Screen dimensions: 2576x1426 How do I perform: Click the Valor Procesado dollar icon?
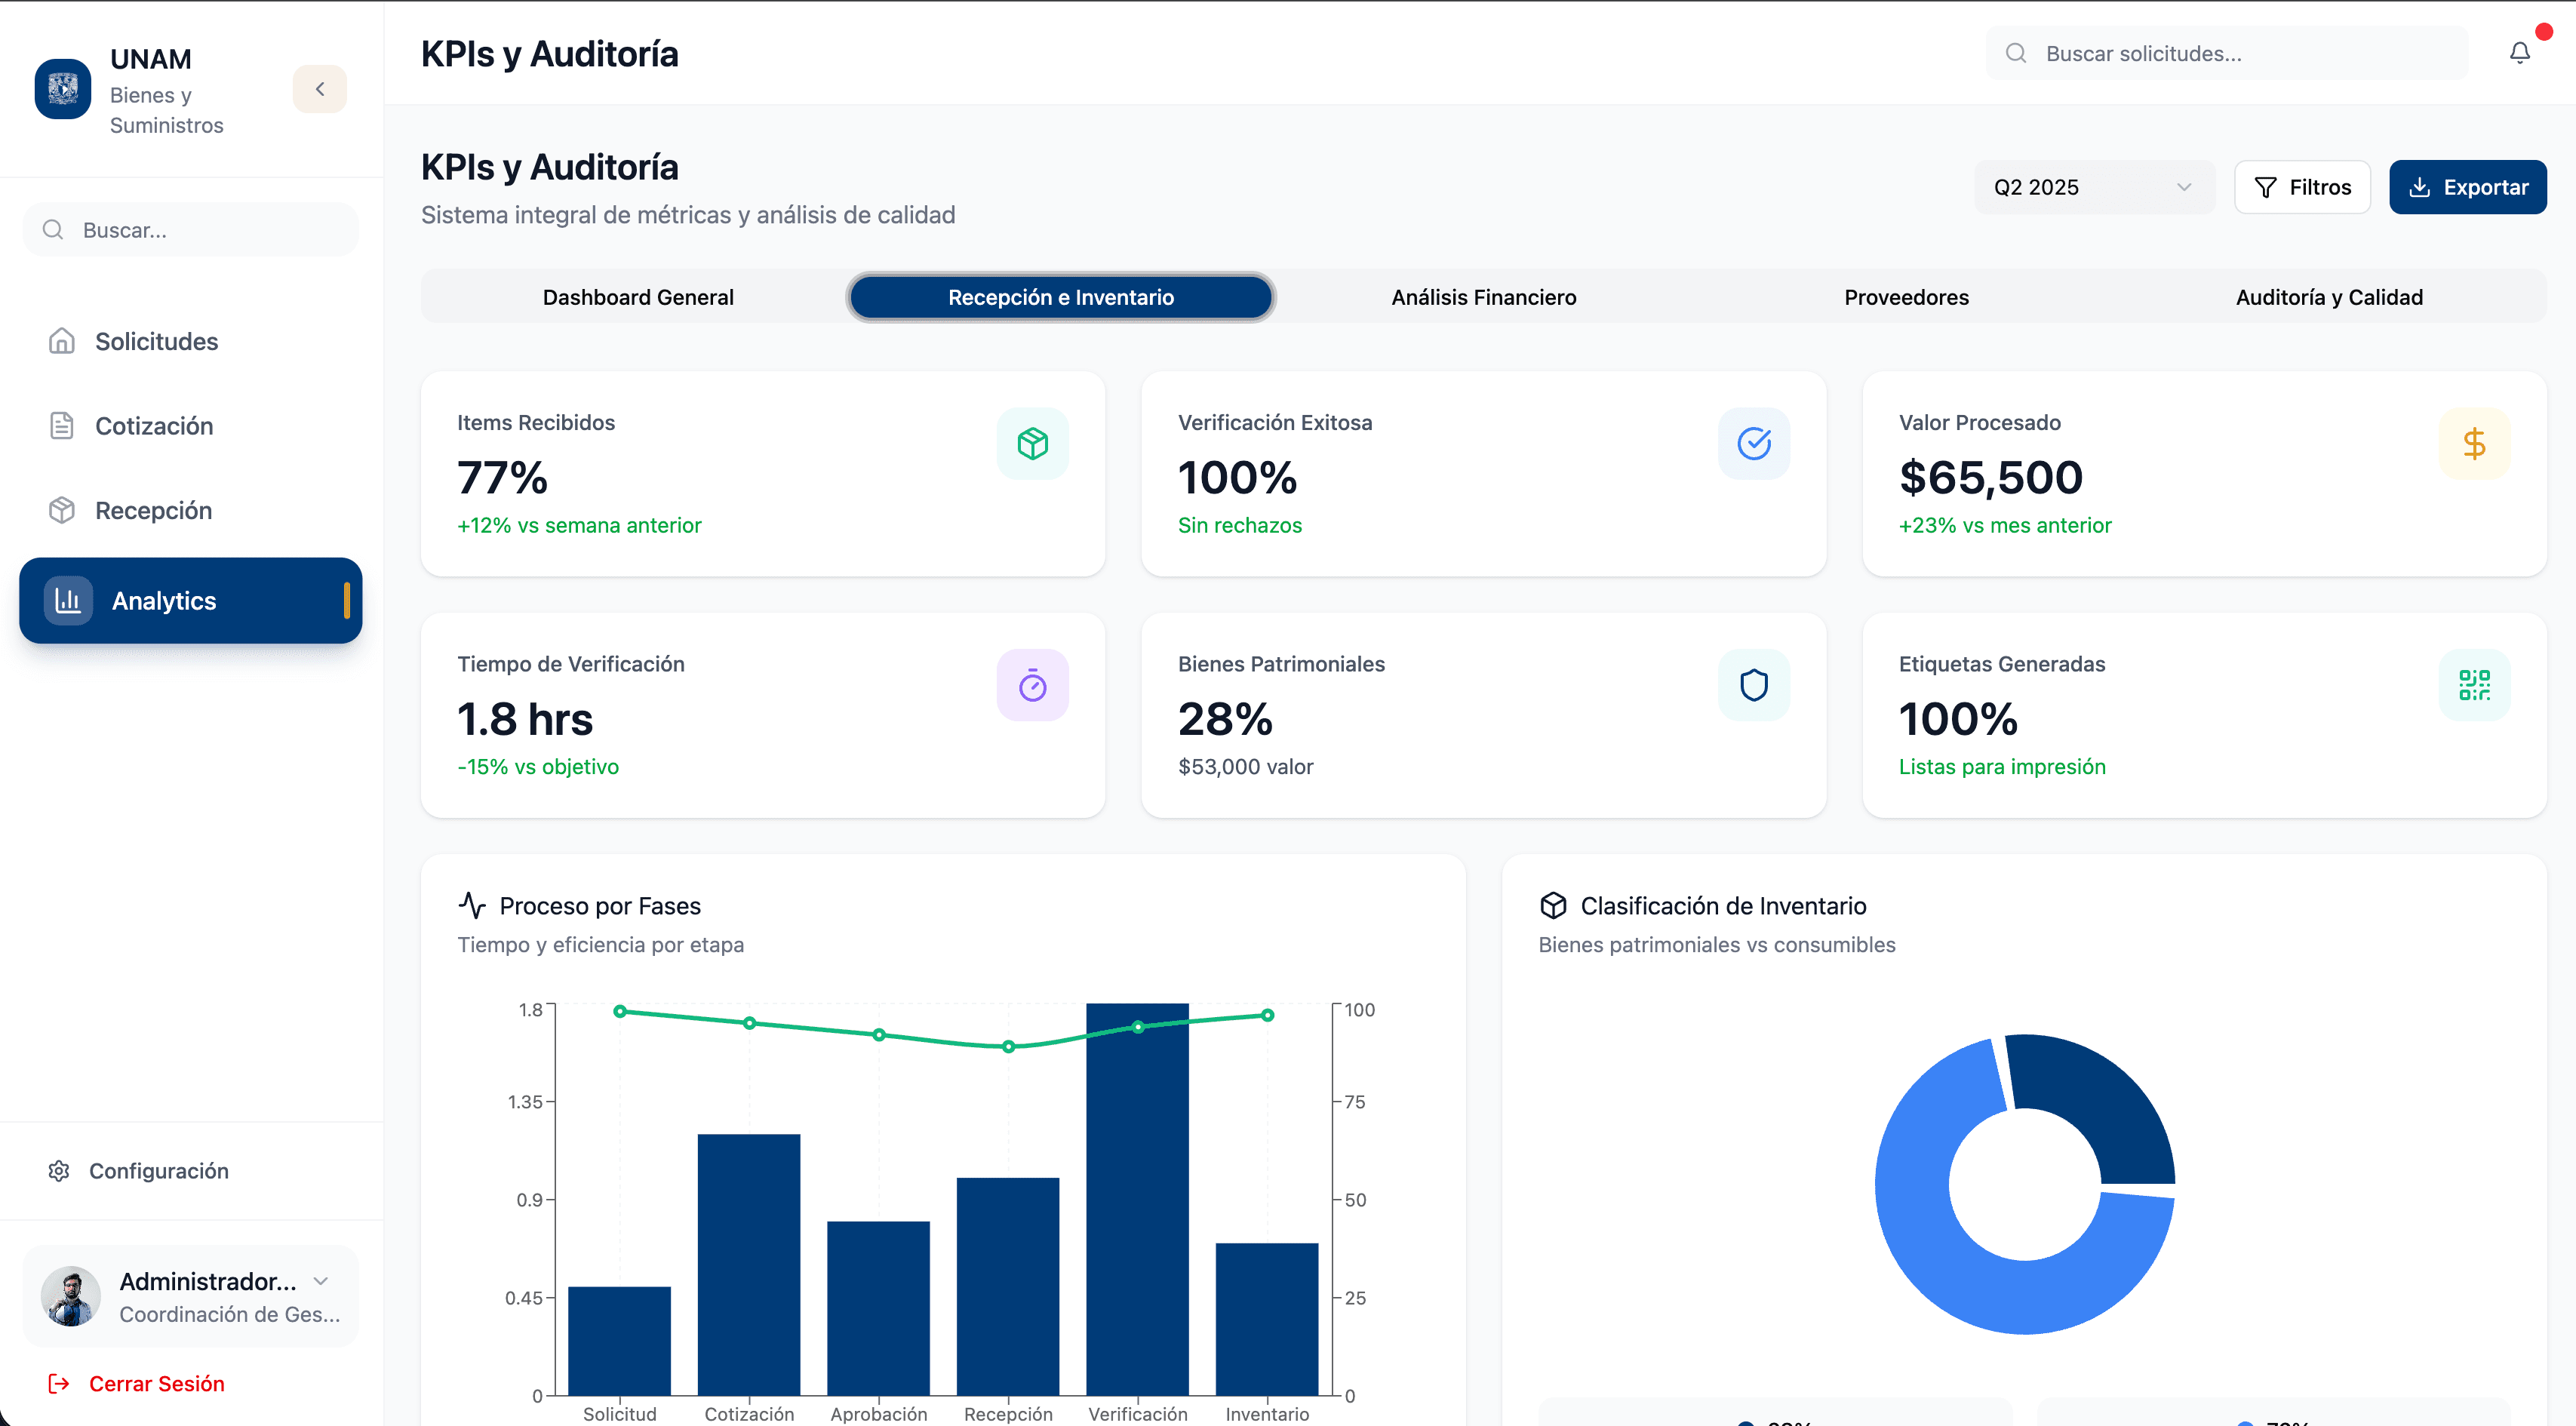pyautogui.click(x=2474, y=443)
